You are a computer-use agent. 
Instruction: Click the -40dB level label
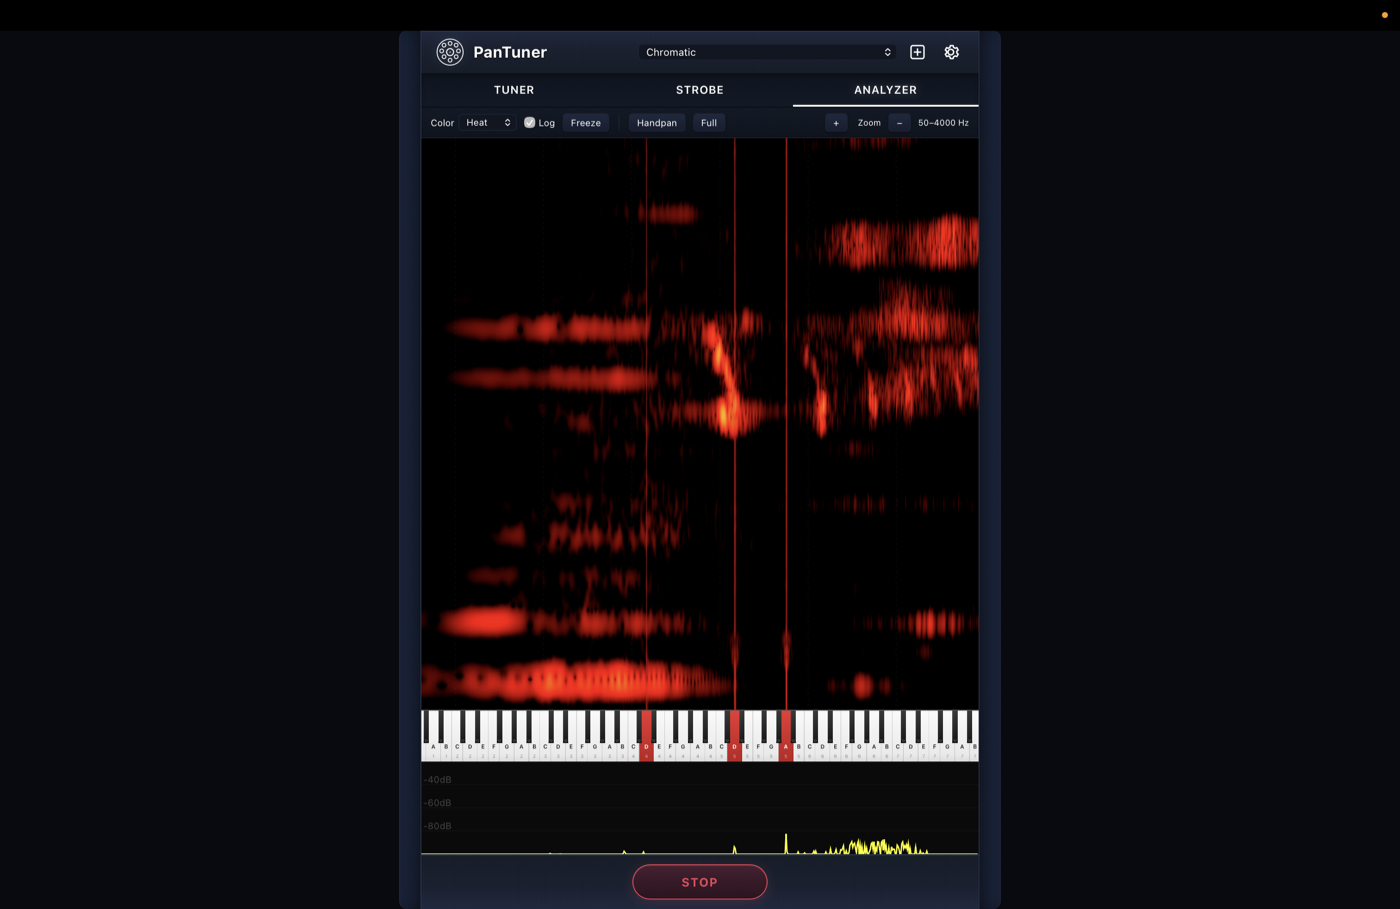pos(437,780)
